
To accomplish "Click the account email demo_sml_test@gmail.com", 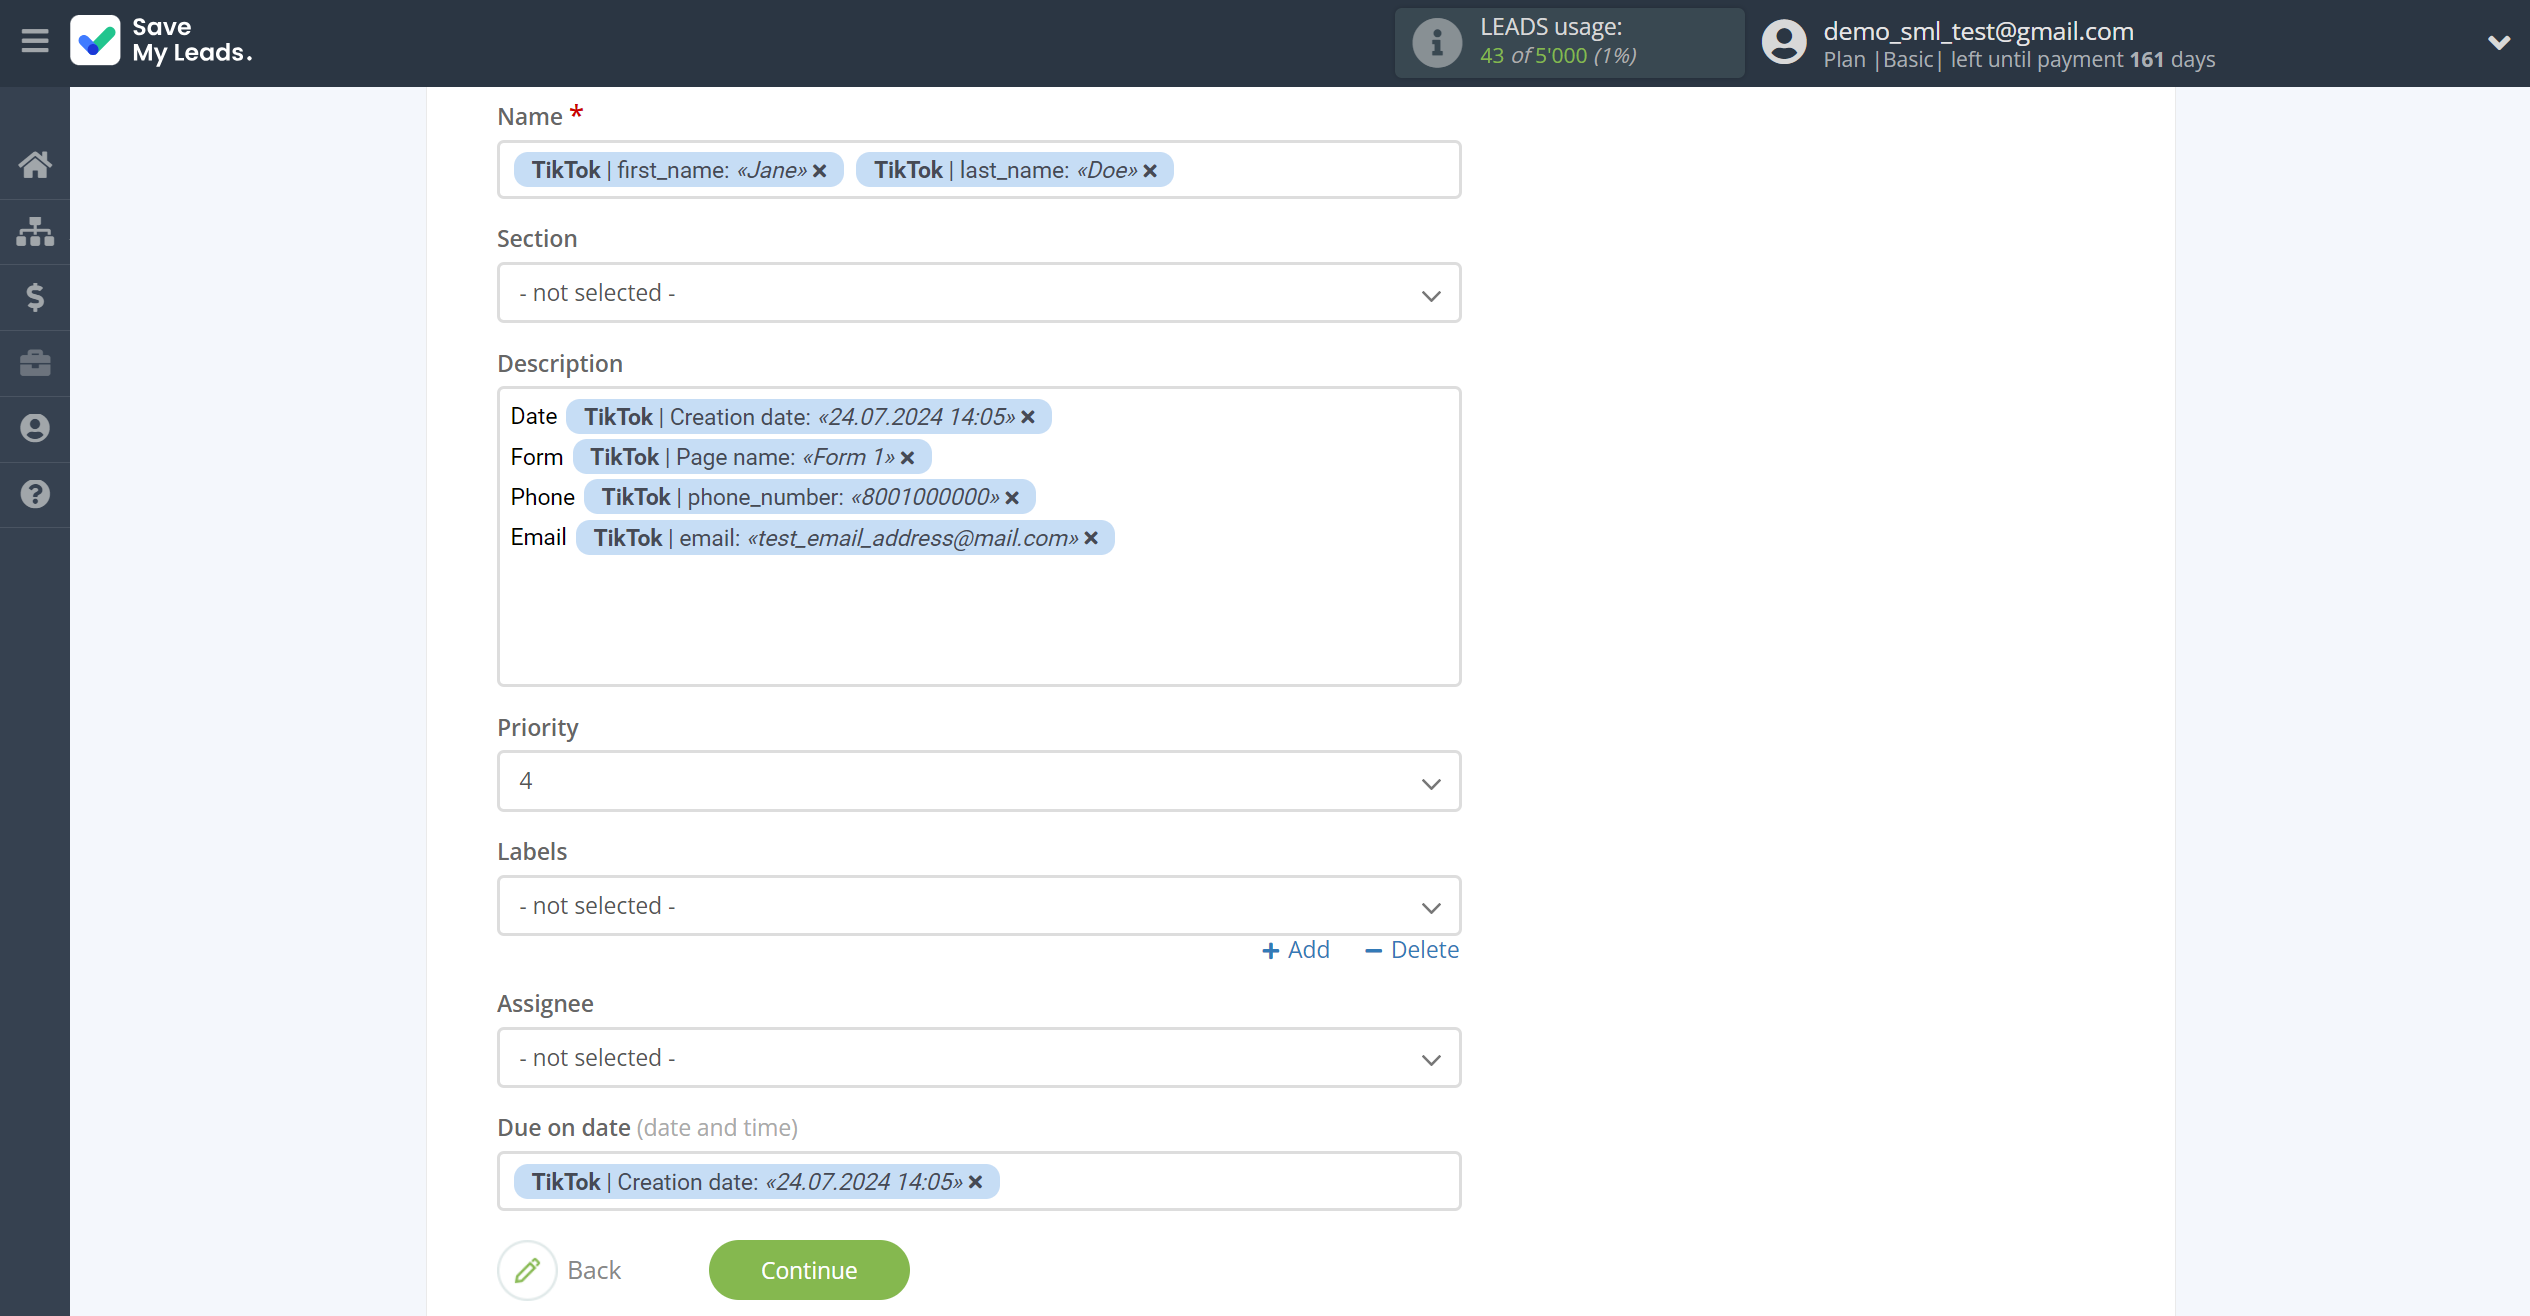I will pos(1978,31).
